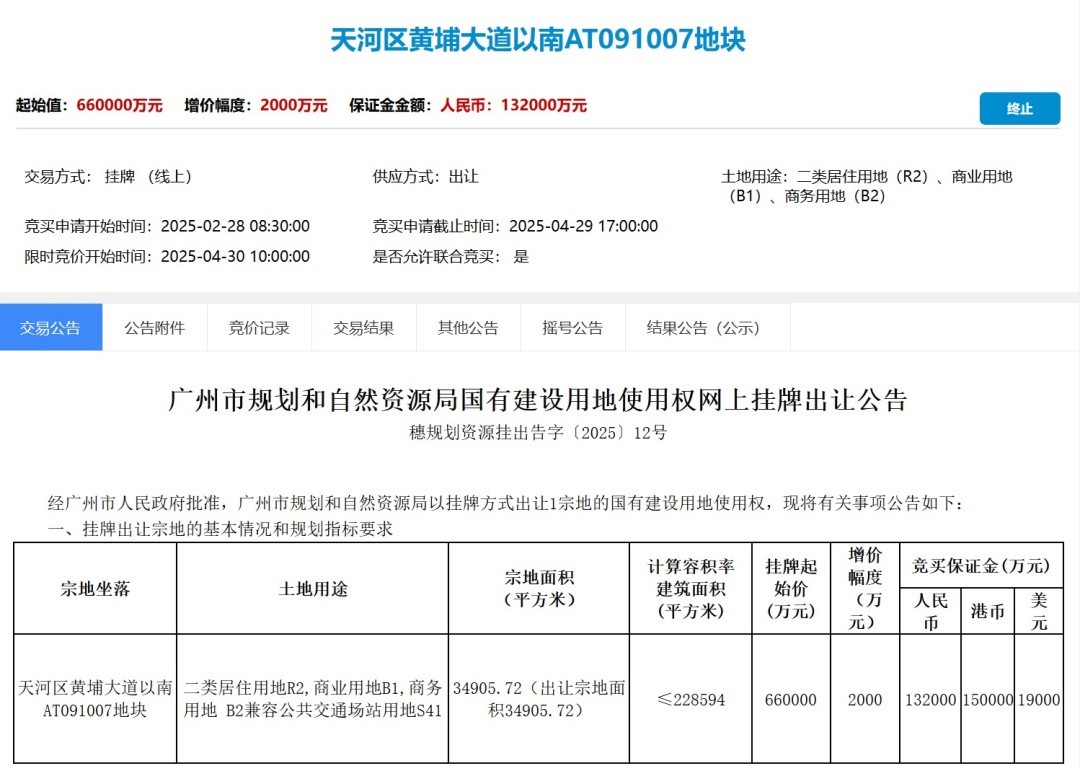The image size is (1080, 766).
Task: Click the page title 天河区黄埔大道以南AT091007地块
Action: coord(538,40)
